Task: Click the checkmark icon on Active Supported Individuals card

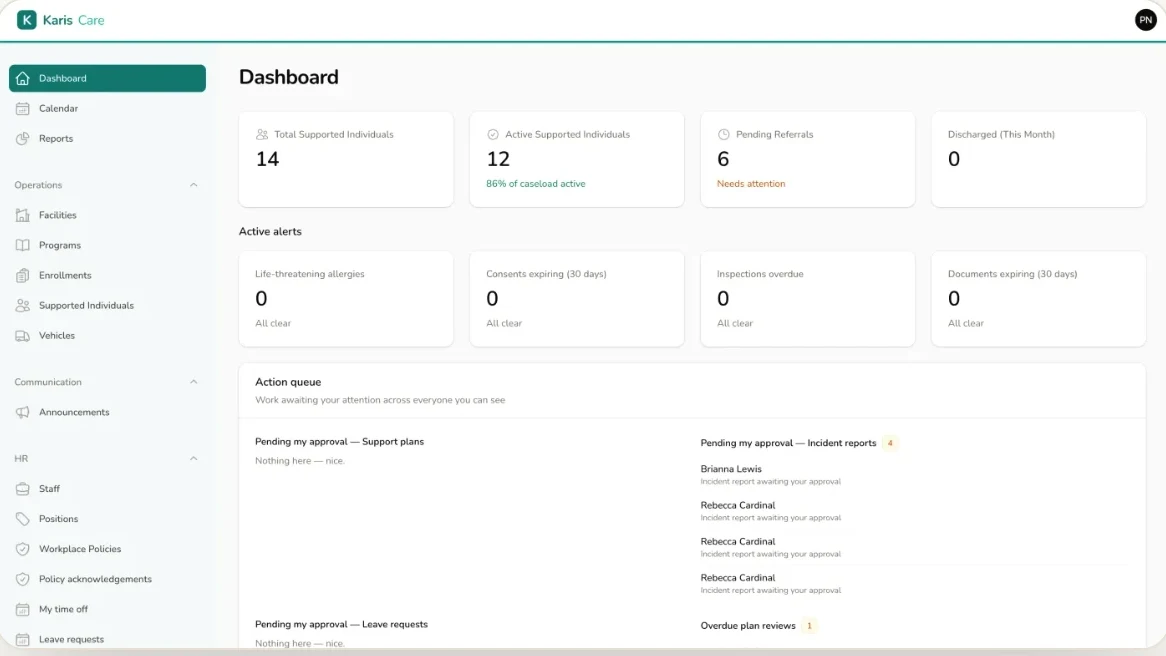Action: (x=492, y=135)
